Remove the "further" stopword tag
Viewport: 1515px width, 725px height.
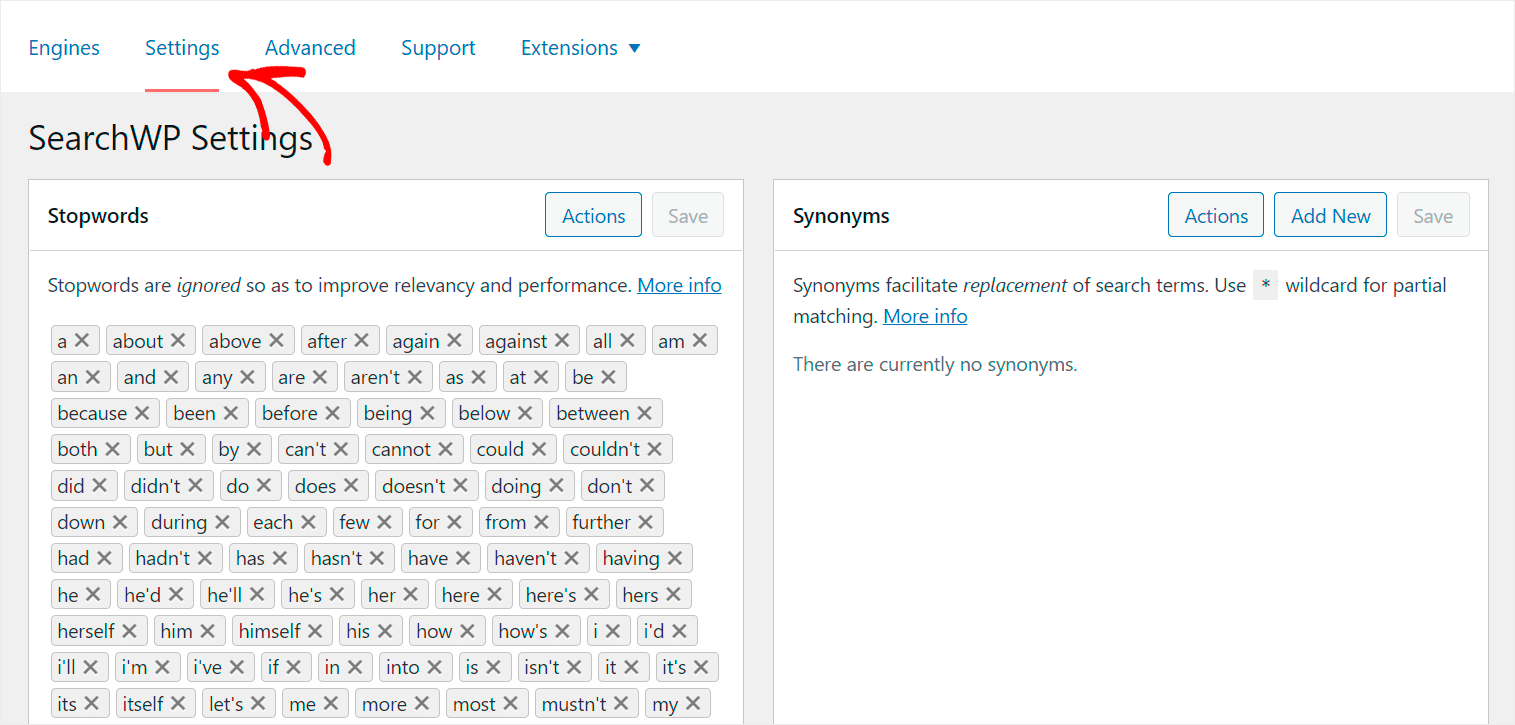pos(646,522)
